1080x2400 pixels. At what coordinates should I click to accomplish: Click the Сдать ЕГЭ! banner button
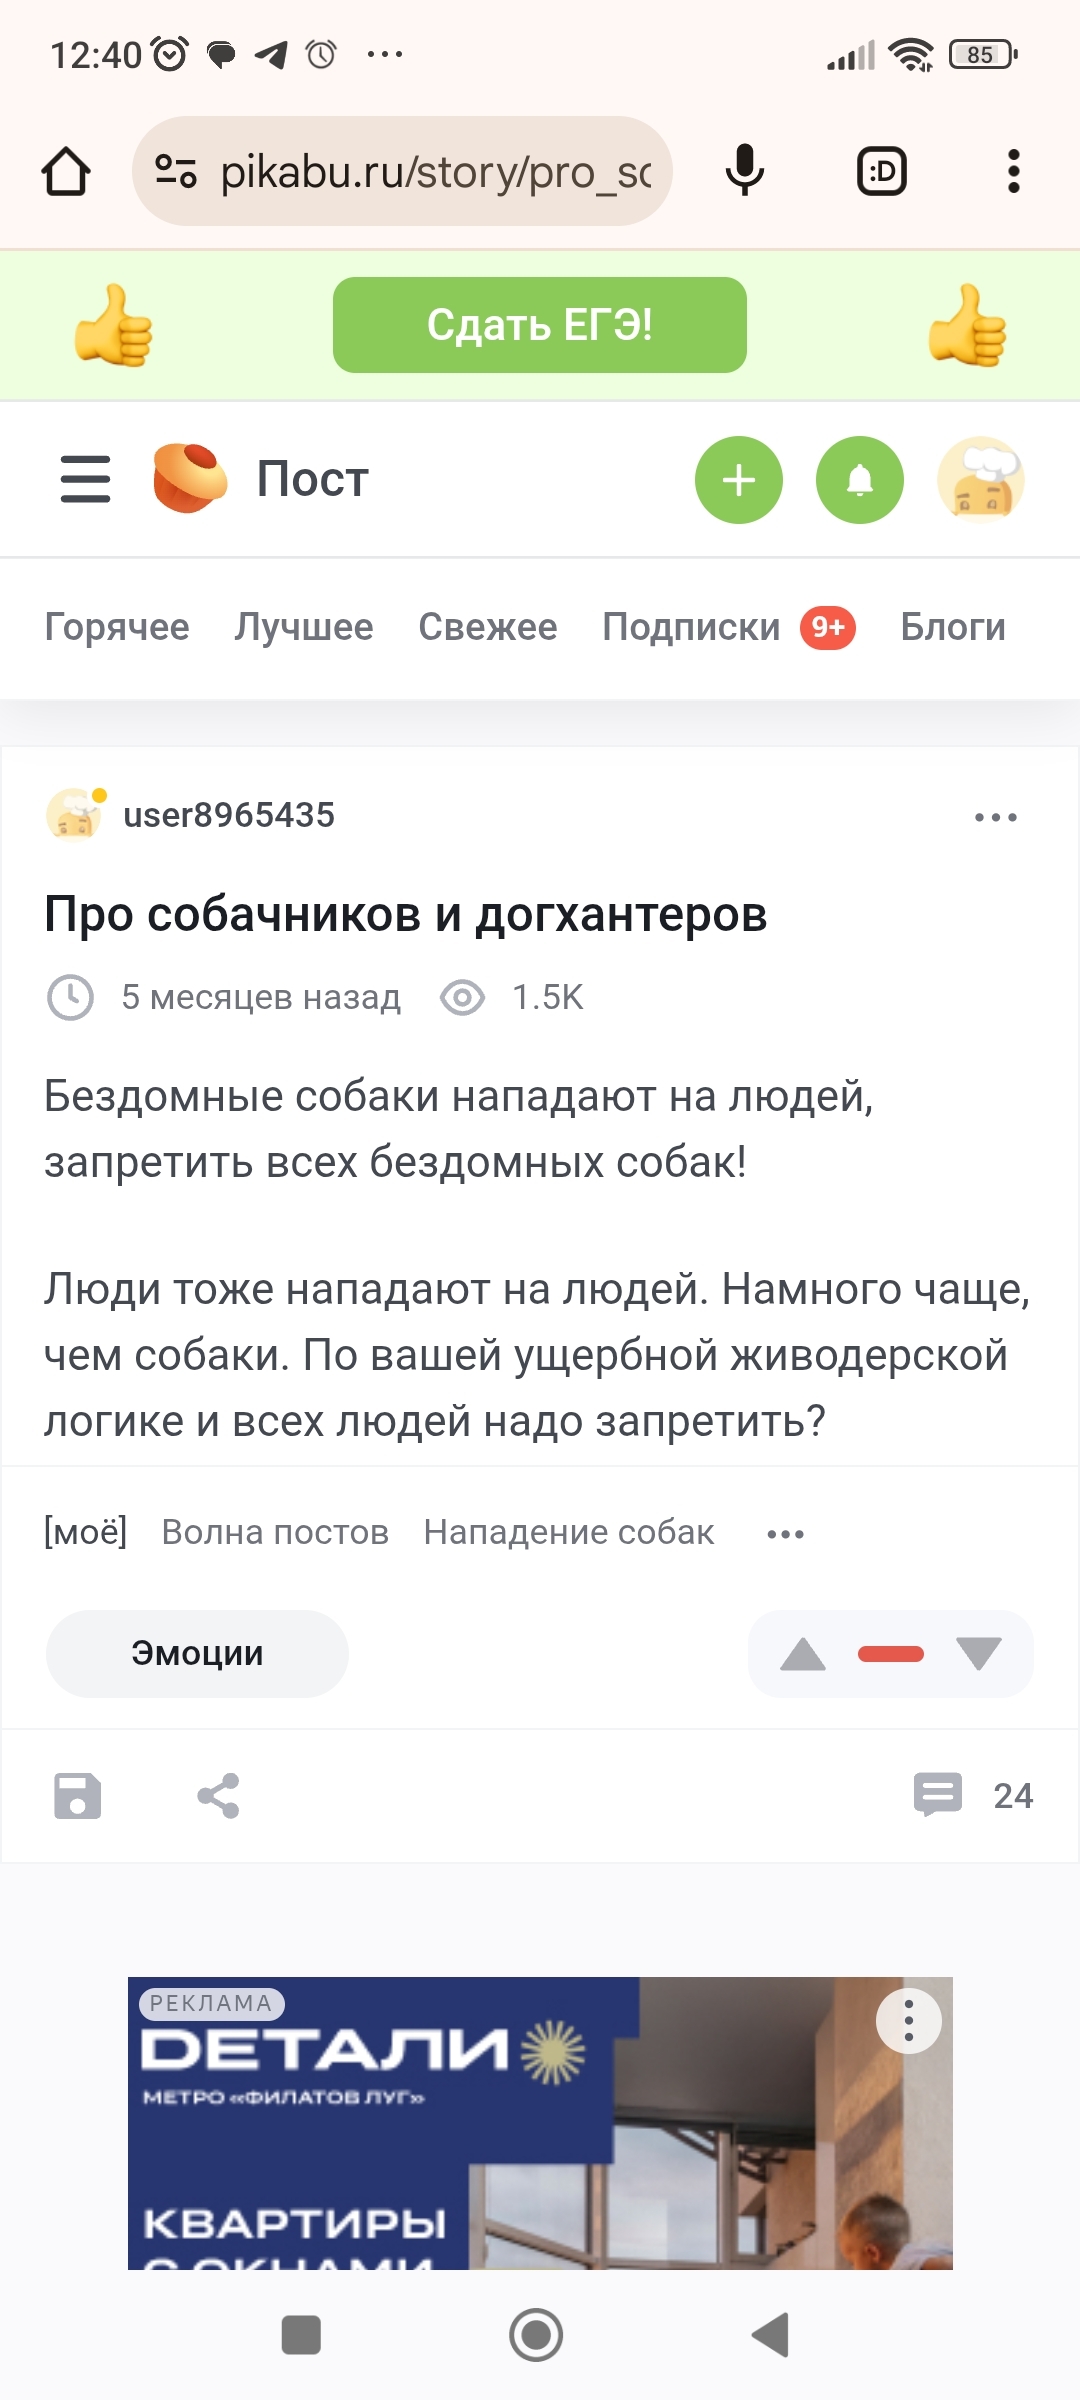[540, 325]
